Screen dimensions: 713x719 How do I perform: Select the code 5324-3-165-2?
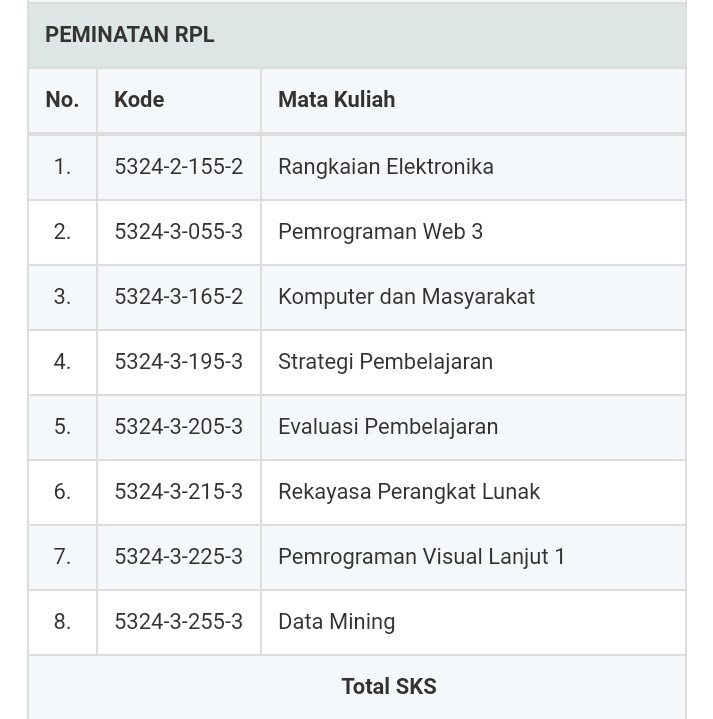point(178,297)
